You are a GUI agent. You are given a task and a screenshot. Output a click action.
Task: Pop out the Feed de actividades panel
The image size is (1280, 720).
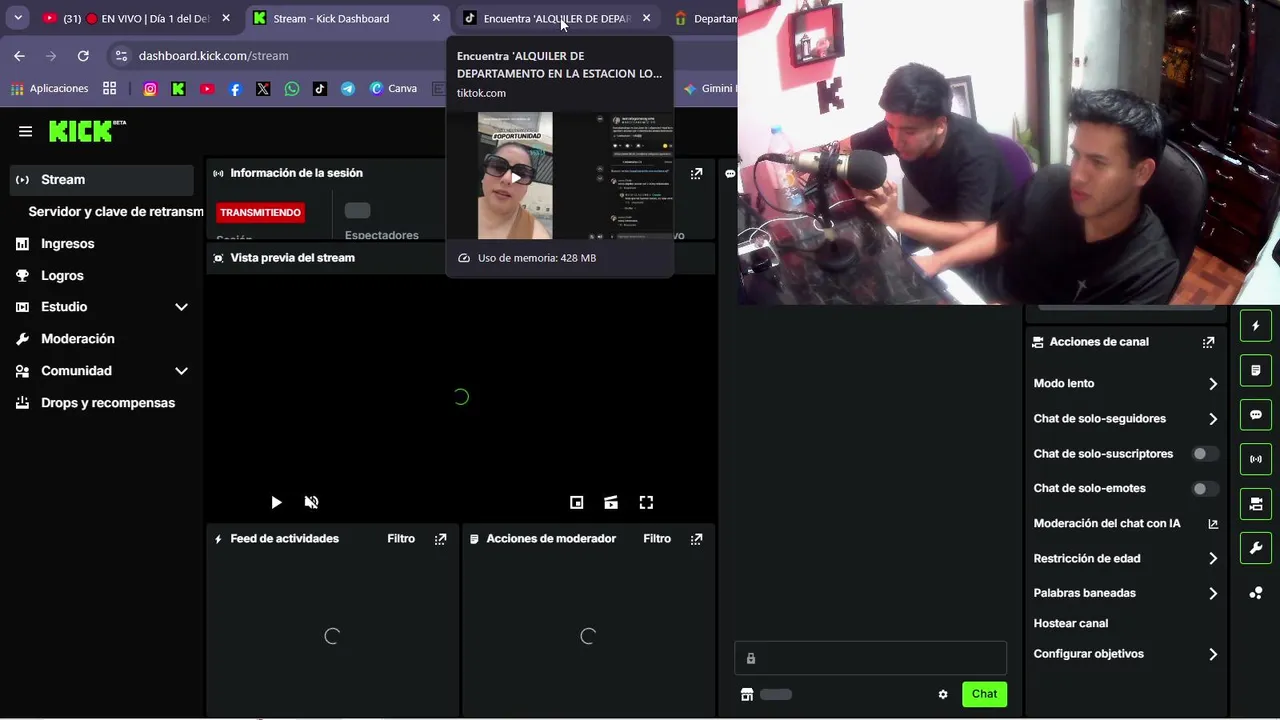(440, 539)
